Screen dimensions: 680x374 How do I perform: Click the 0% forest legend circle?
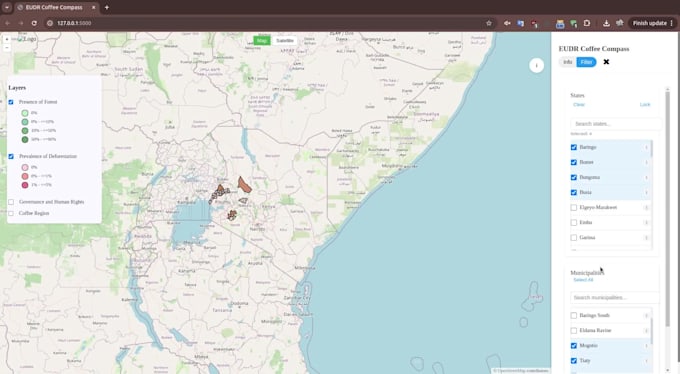coord(25,113)
